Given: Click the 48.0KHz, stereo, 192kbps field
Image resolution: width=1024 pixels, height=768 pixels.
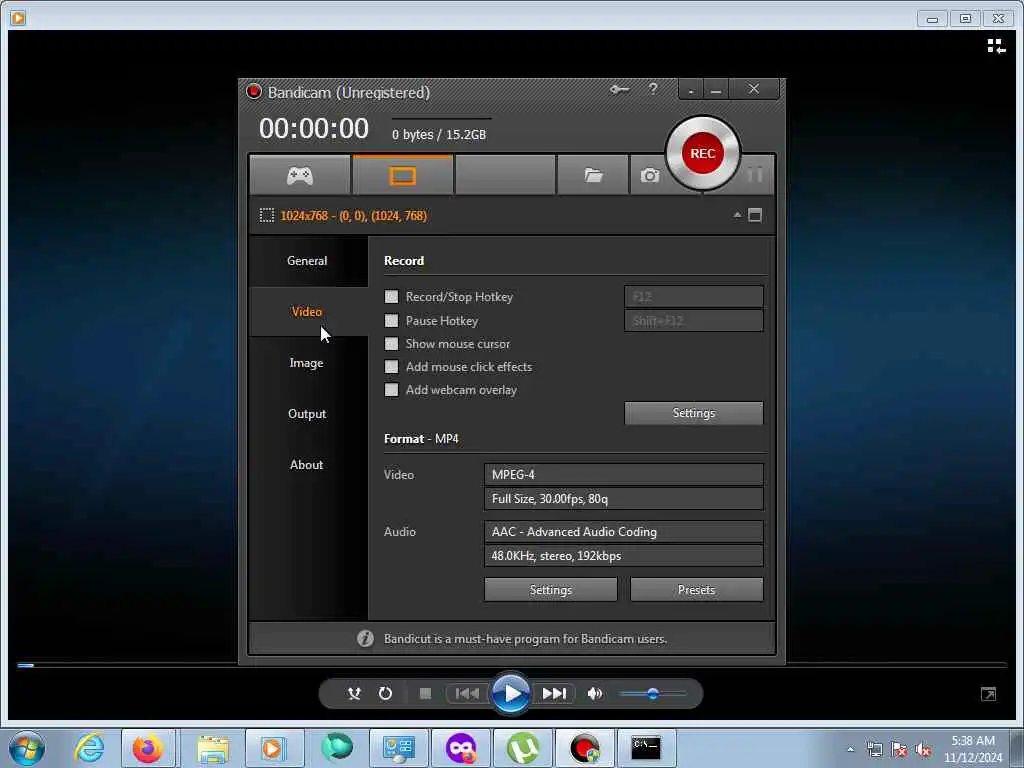Looking at the screenshot, I should [x=624, y=556].
